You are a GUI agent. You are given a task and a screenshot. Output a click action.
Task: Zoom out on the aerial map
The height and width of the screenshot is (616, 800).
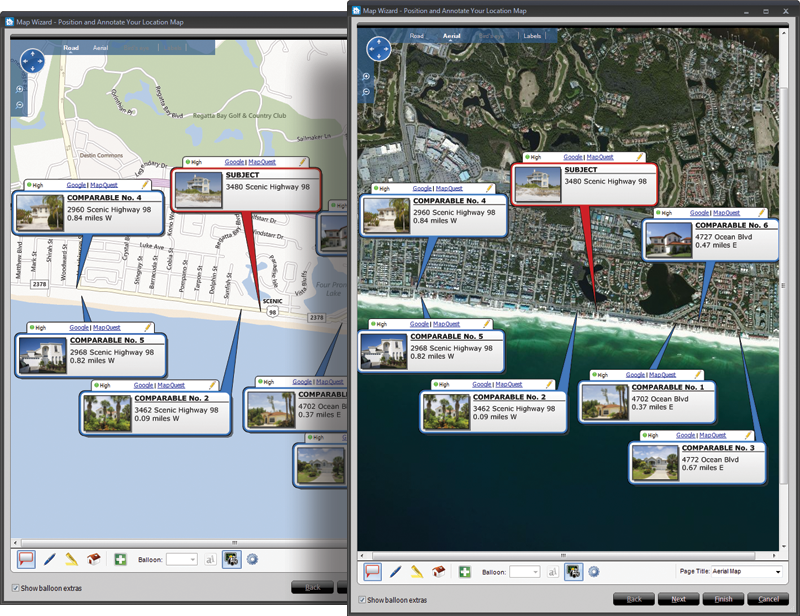[x=366, y=92]
